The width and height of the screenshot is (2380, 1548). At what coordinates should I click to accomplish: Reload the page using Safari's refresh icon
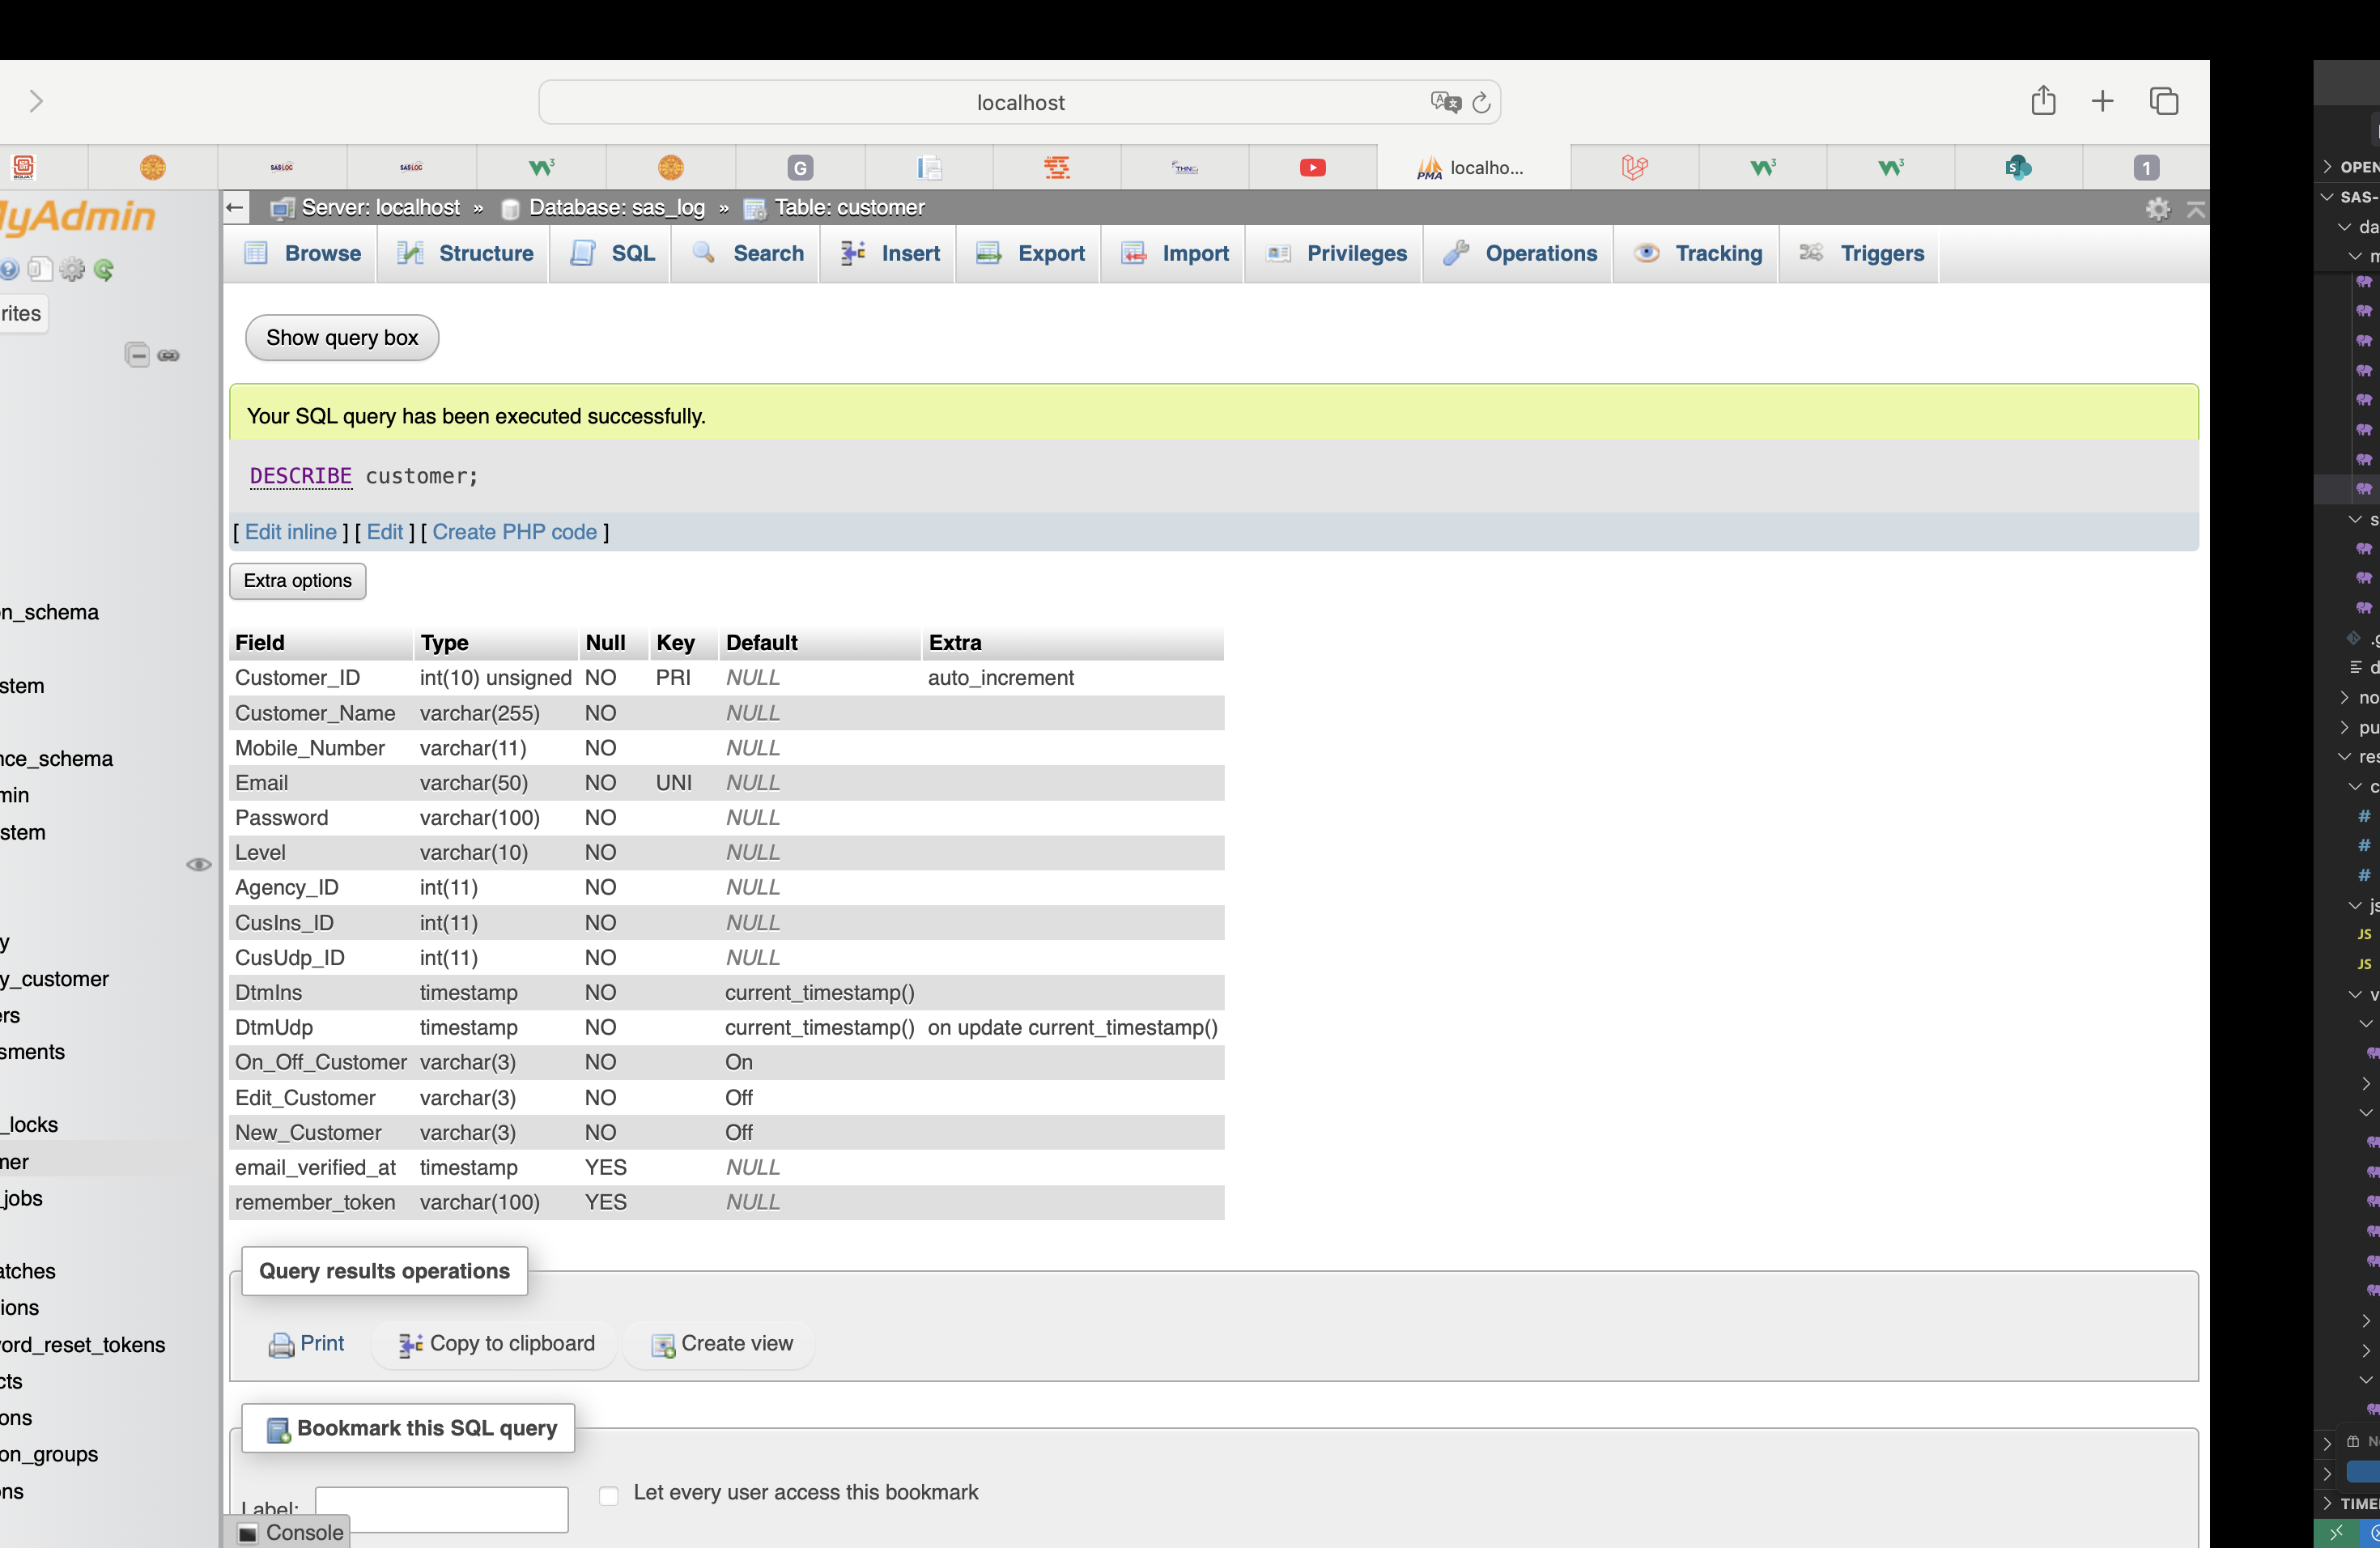point(1481,102)
